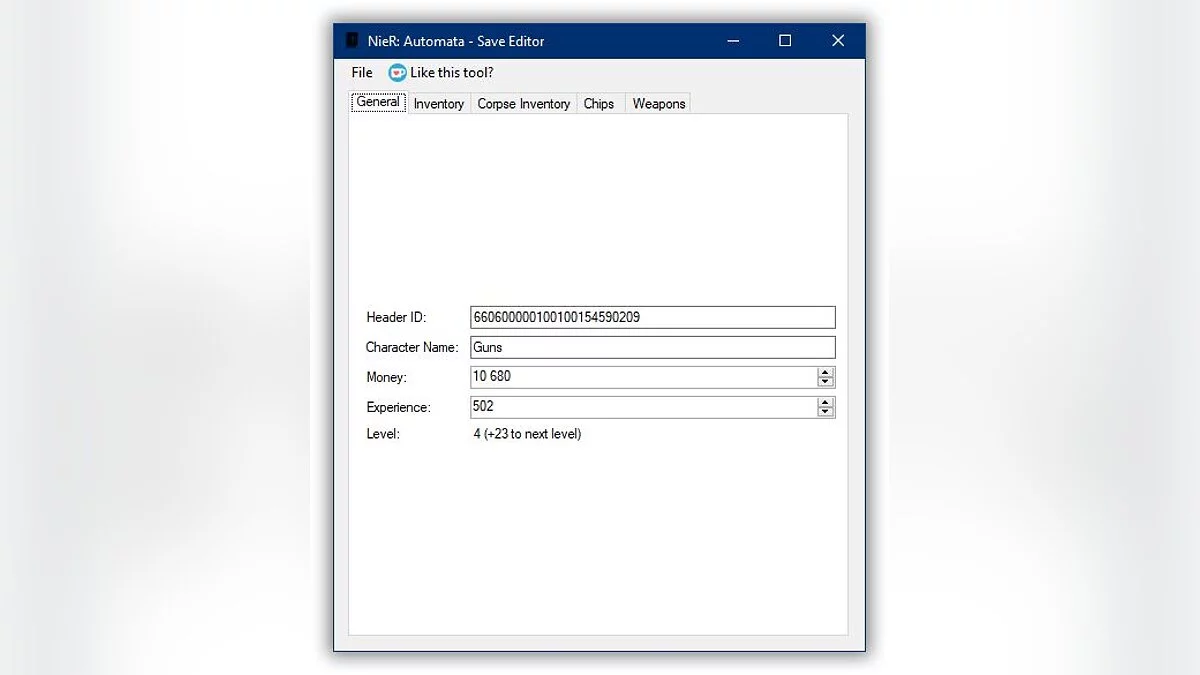Increase Money with the up arrow
This screenshot has height=675, width=1200.
pos(825,372)
